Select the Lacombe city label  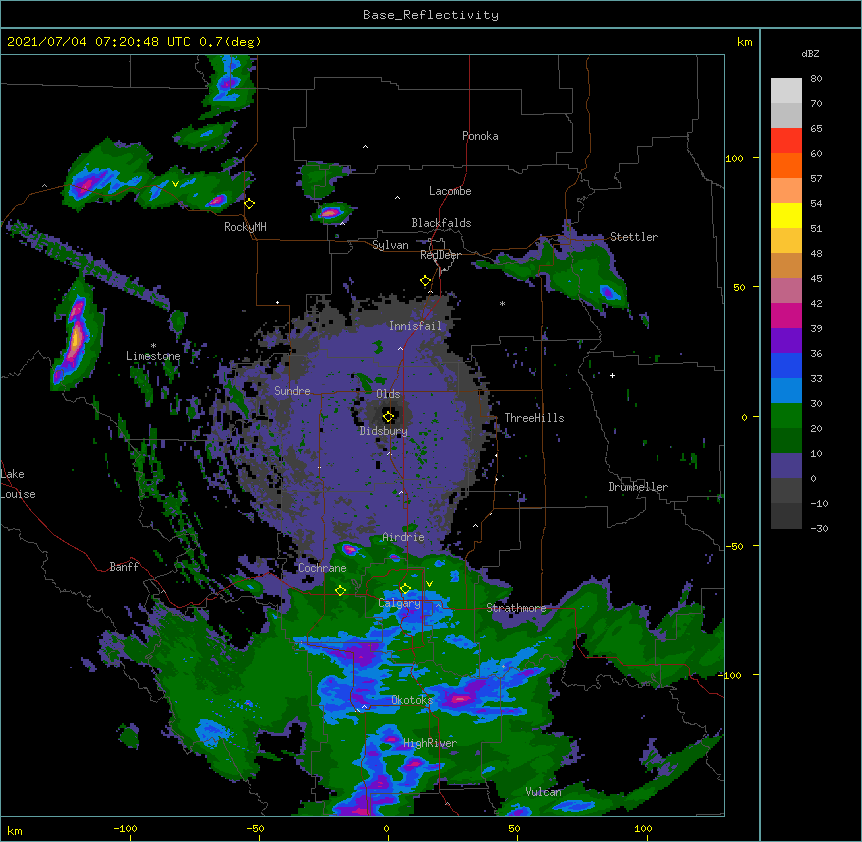point(450,191)
